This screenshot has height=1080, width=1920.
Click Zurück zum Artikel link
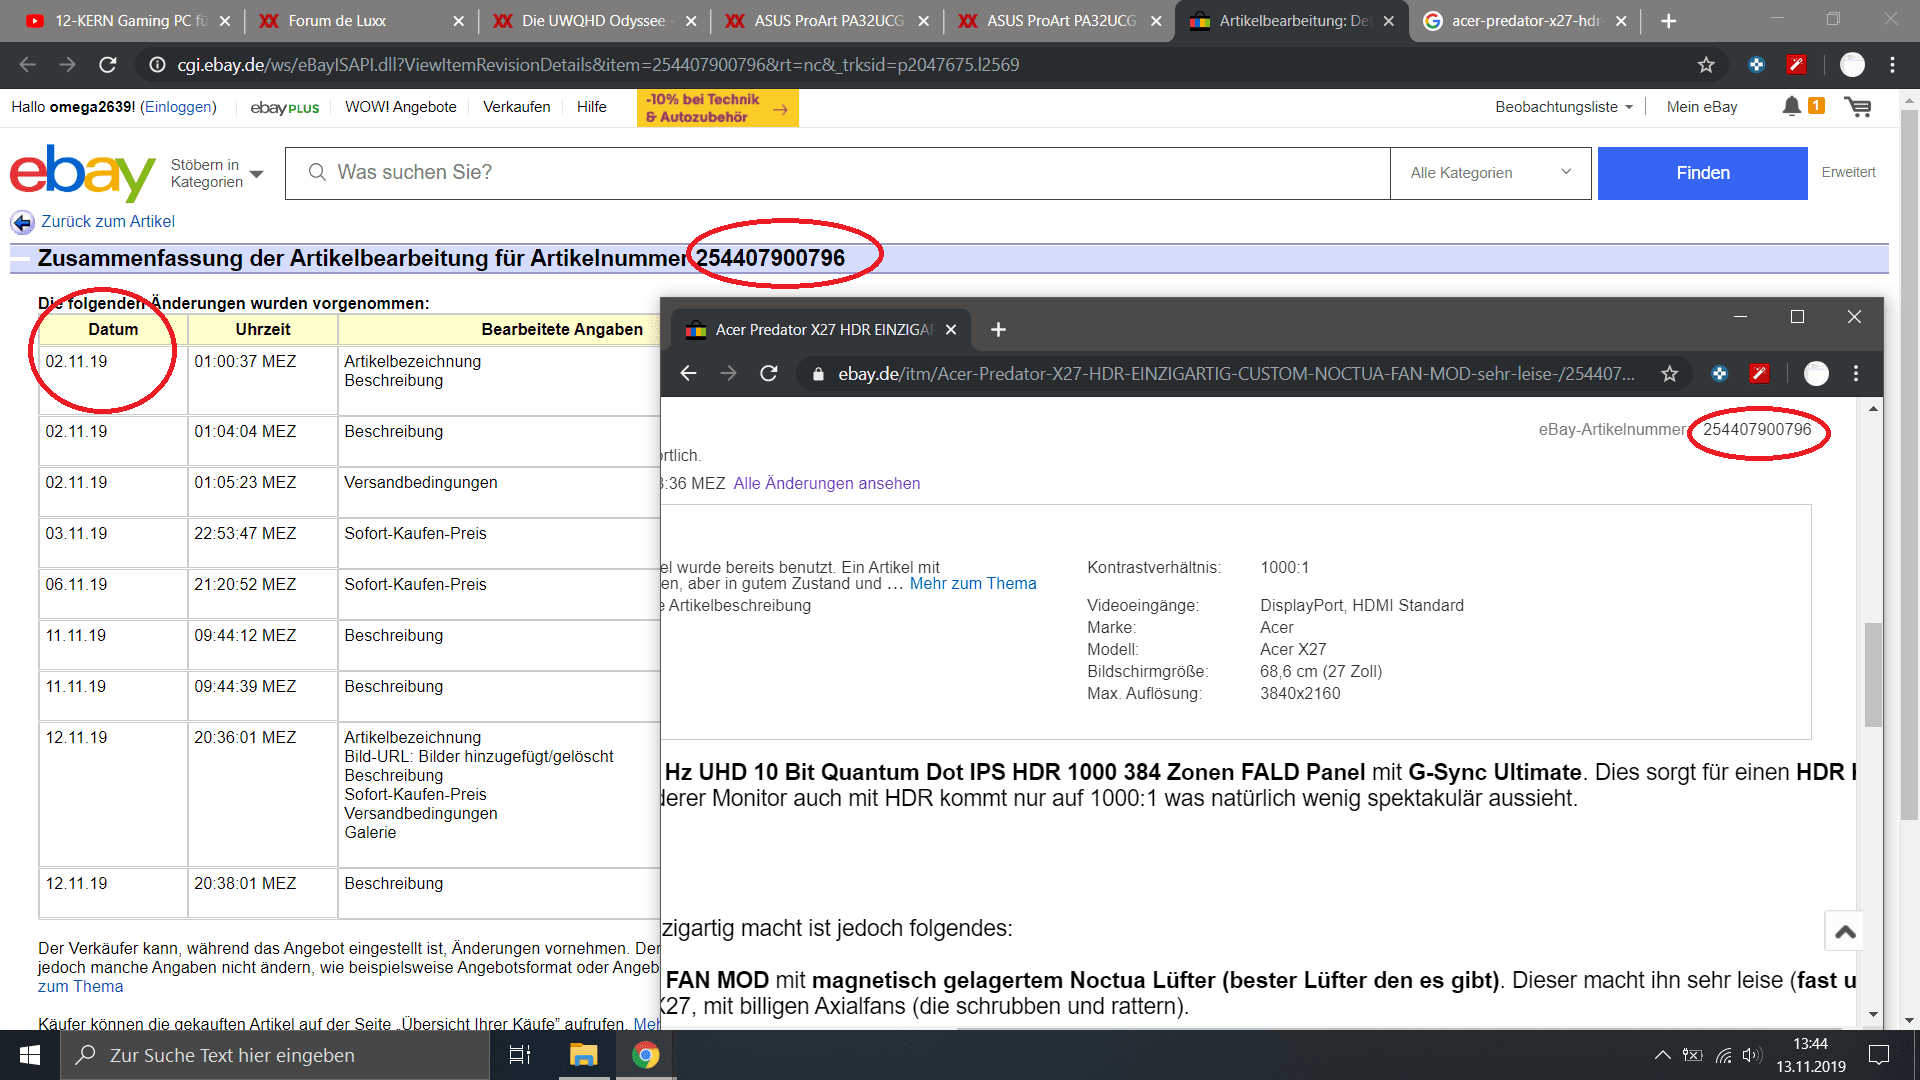click(107, 221)
